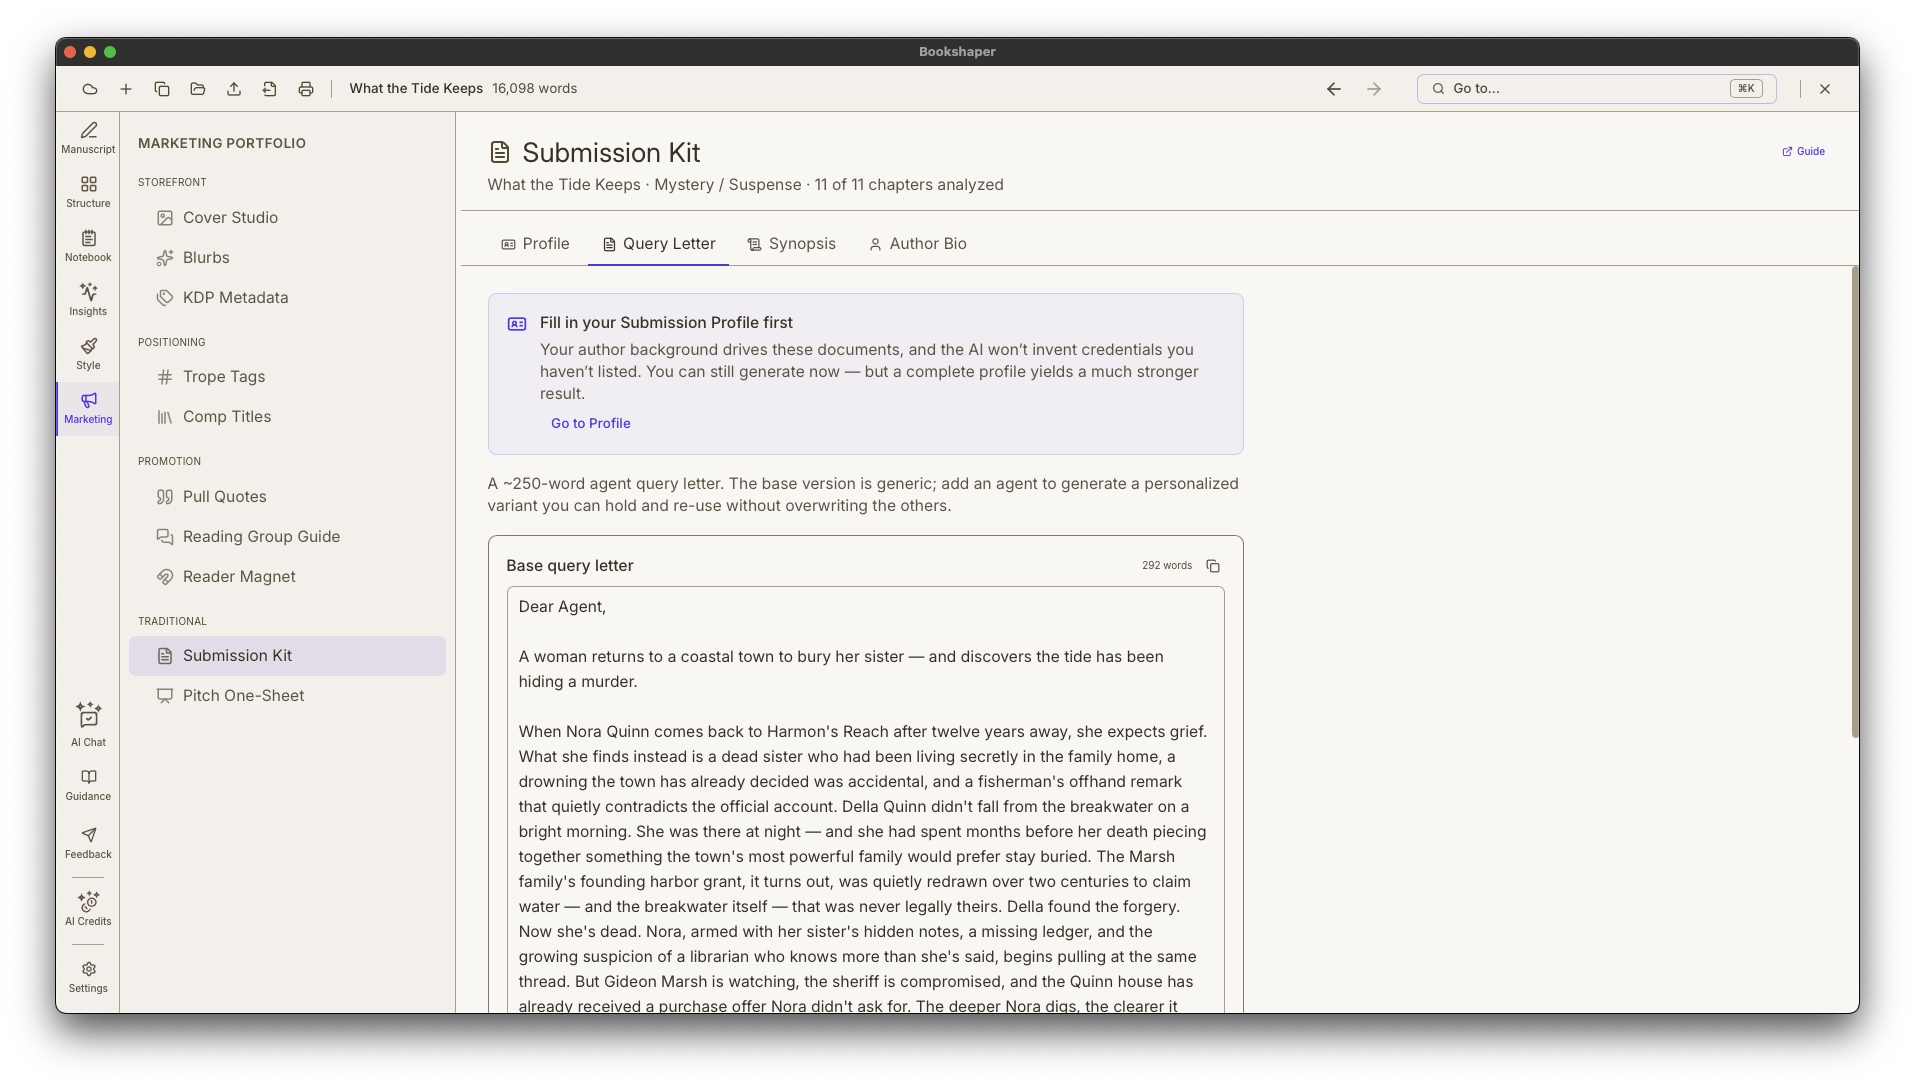The image size is (1915, 1087).
Task: Click the Submission Kit page heading
Action: [x=611, y=153]
